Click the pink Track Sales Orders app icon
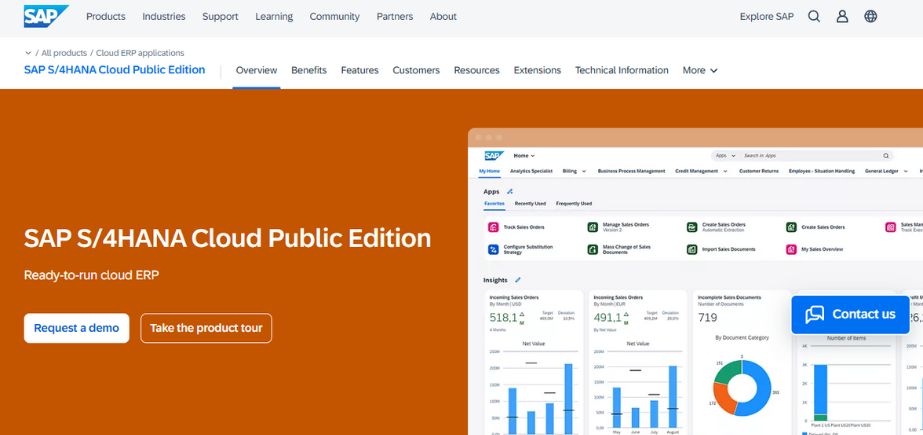 click(493, 227)
